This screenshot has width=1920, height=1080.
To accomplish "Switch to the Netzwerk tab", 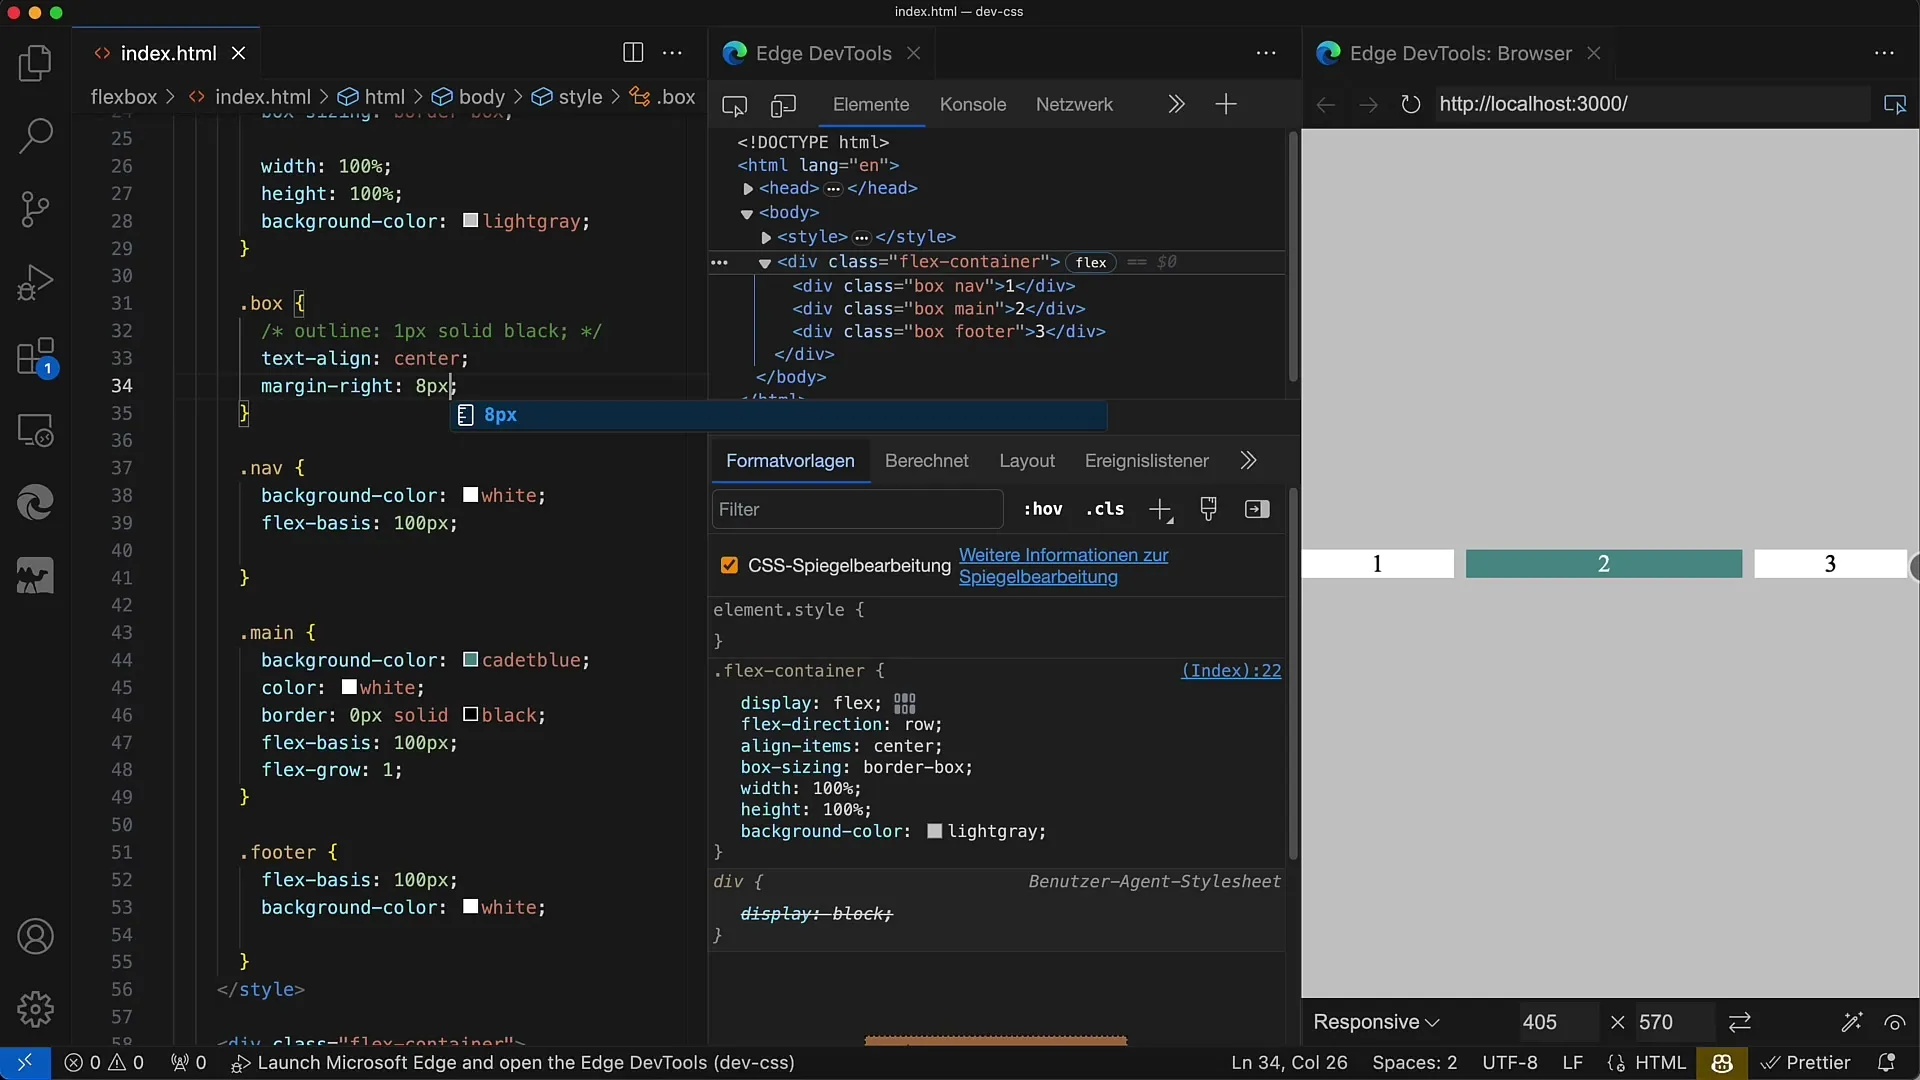I will [x=1074, y=104].
